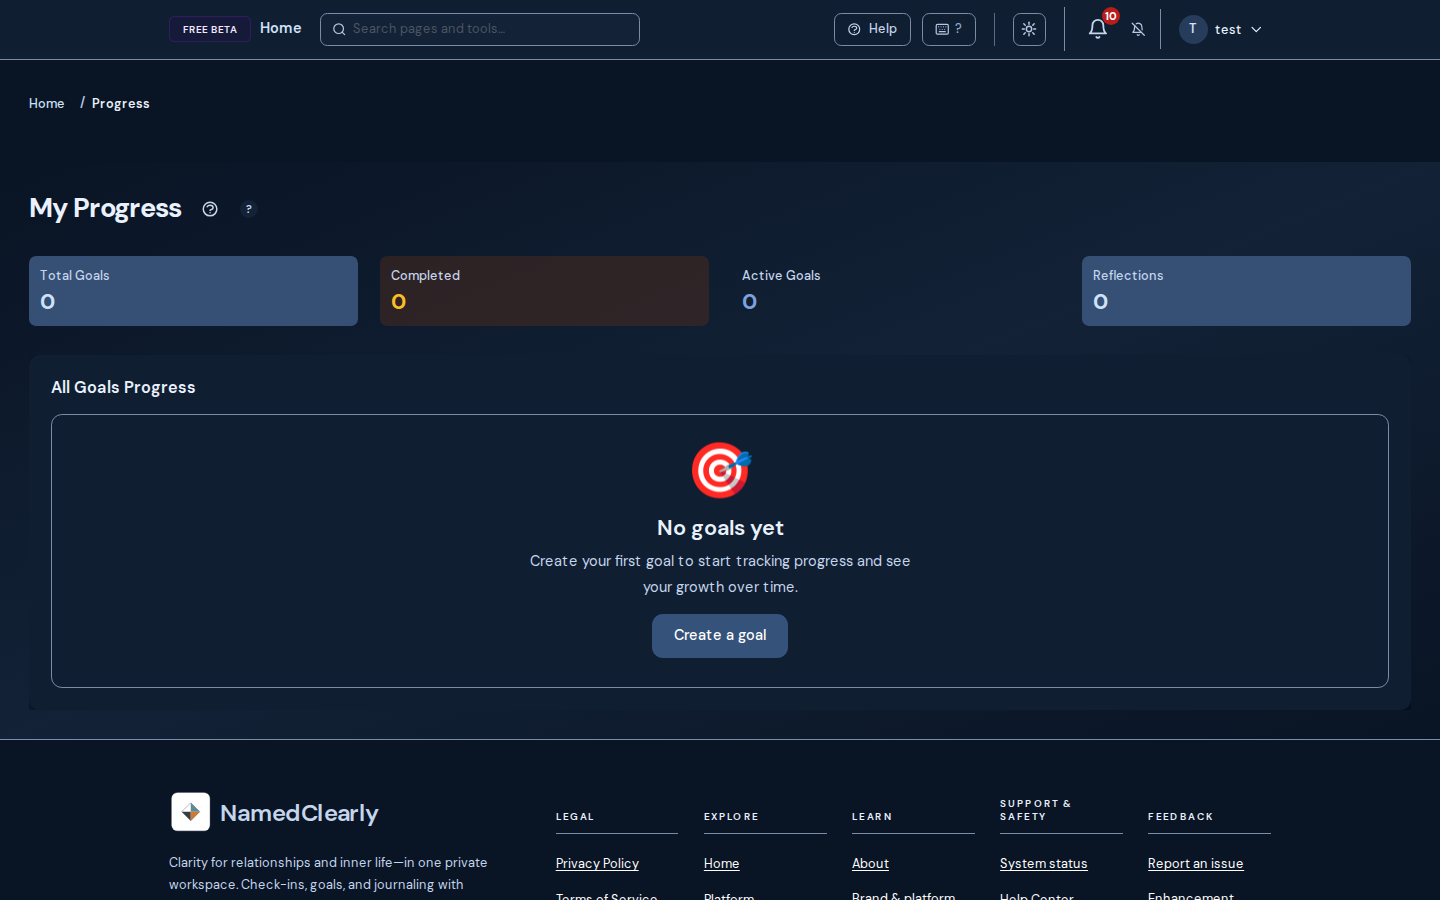This screenshot has width=1440, height=900.
Task: Click the SUPPORT & SAFETY footer heading
Action: tap(1035, 810)
